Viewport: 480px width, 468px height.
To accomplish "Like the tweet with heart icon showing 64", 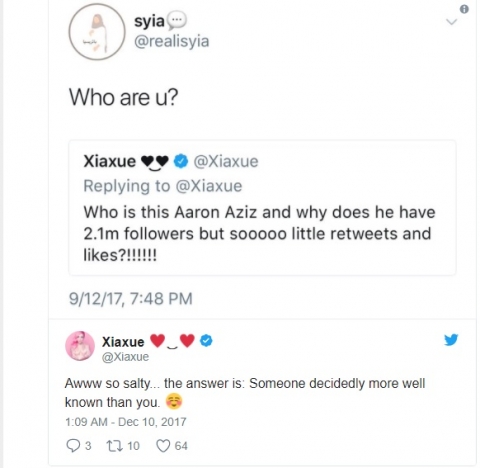I will (x=163, y=446).
